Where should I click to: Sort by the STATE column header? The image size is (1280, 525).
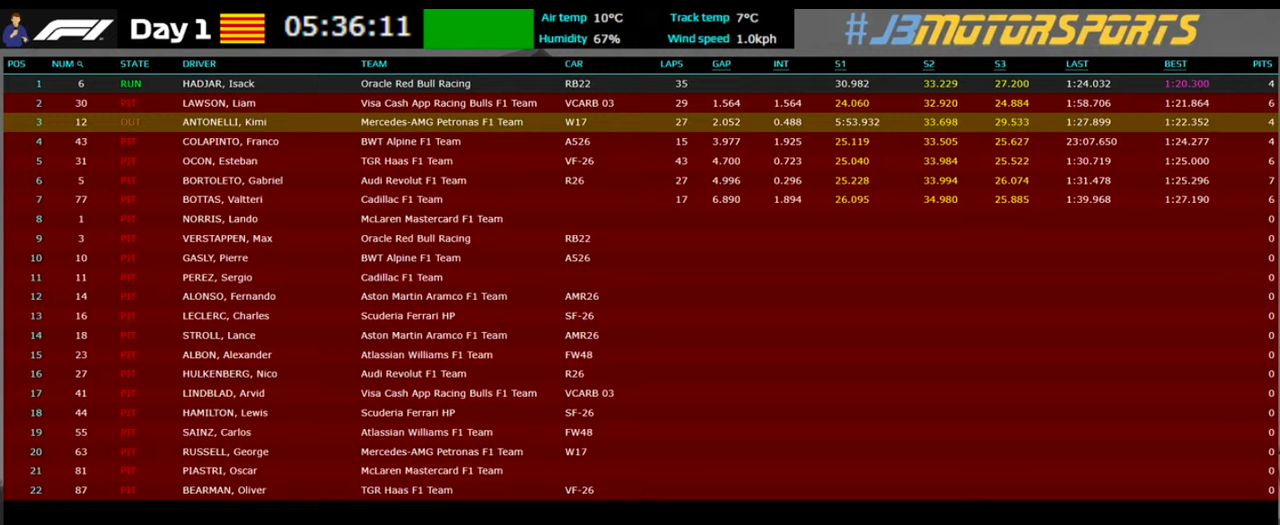coord(134,64)
